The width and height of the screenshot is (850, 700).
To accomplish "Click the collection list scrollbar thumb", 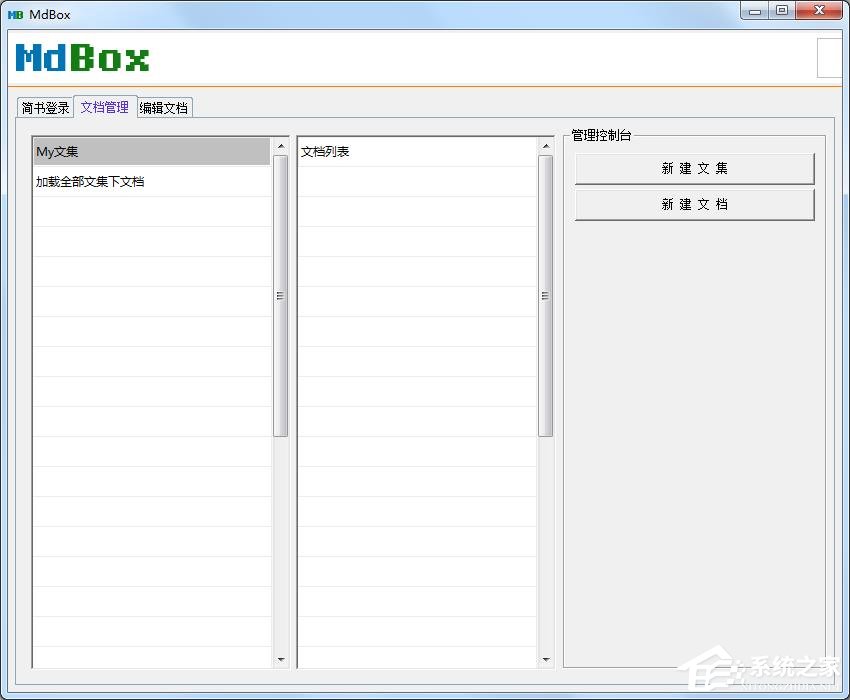I will pyautogui.click(x=280, y=296).
